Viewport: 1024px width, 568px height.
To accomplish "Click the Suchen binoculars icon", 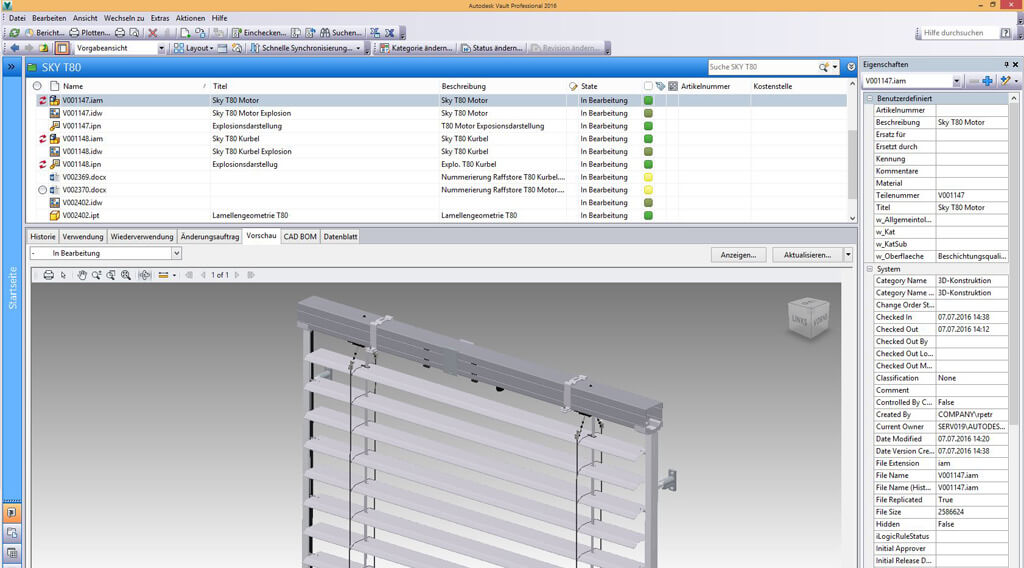I will pos(324,33).
